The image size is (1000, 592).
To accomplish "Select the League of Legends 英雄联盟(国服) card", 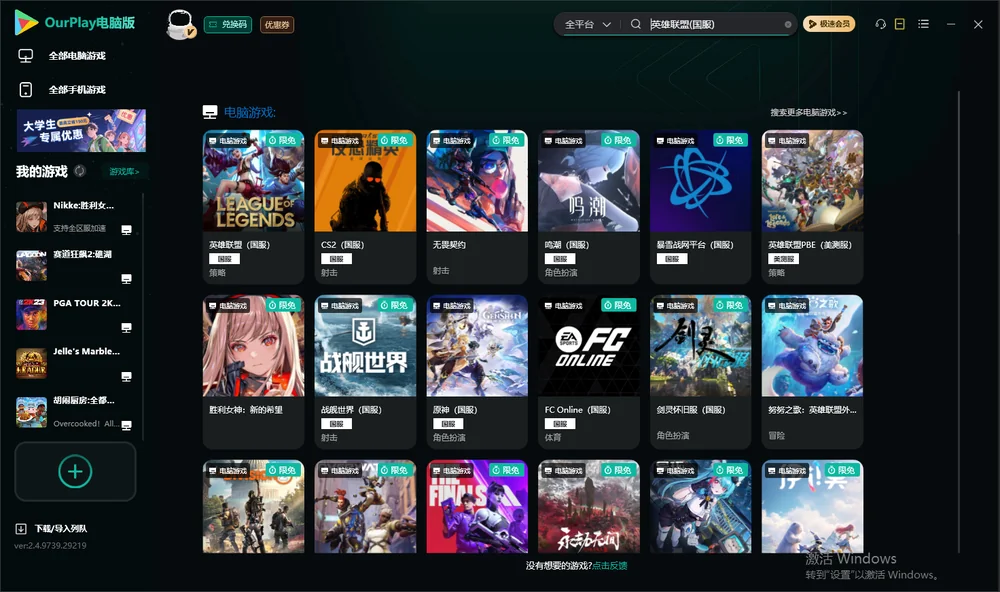I will tap(253, 207).
